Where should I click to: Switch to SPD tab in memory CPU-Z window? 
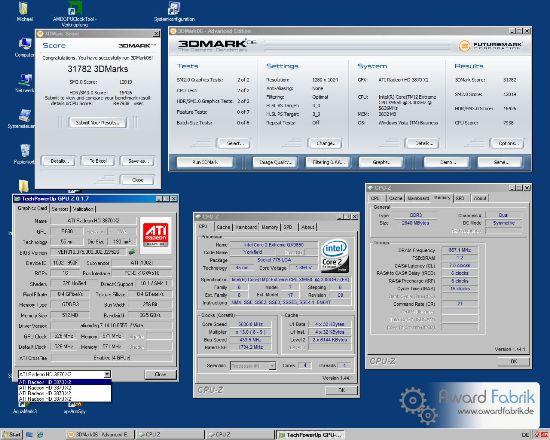(x=460, y=198)
